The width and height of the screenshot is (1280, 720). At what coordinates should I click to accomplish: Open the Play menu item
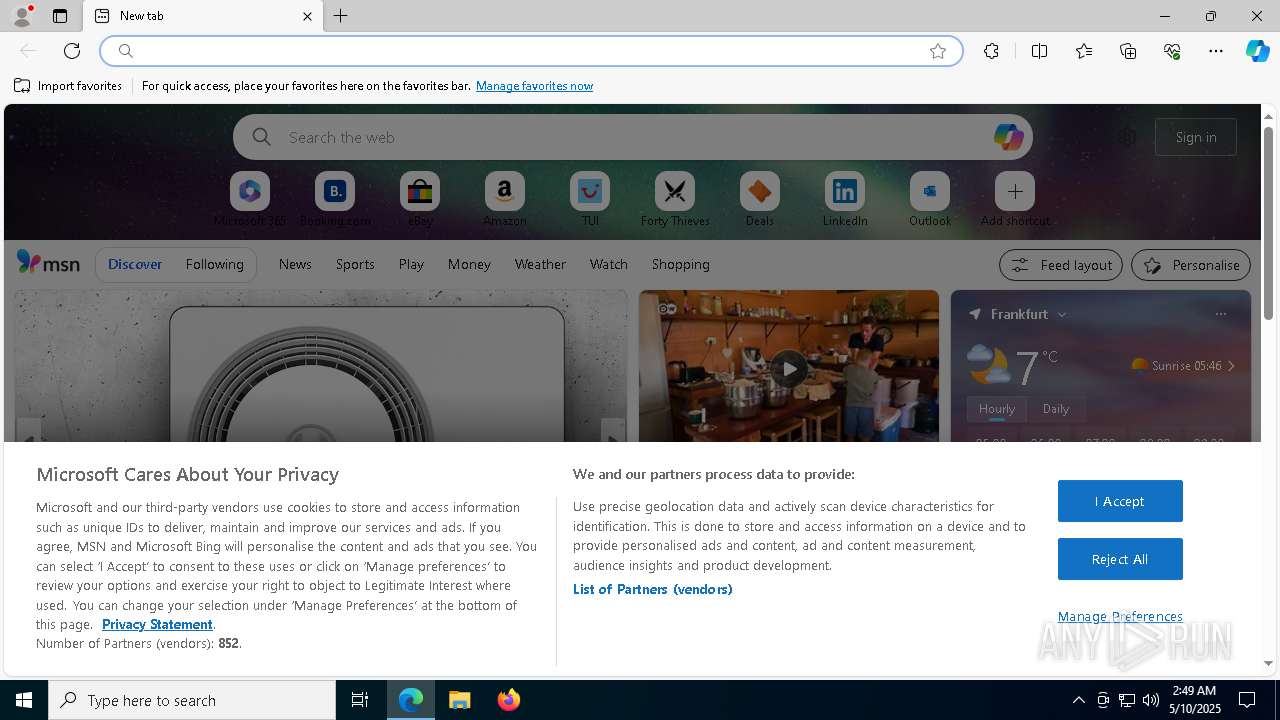pyautogui.click(x=411, y=264)
